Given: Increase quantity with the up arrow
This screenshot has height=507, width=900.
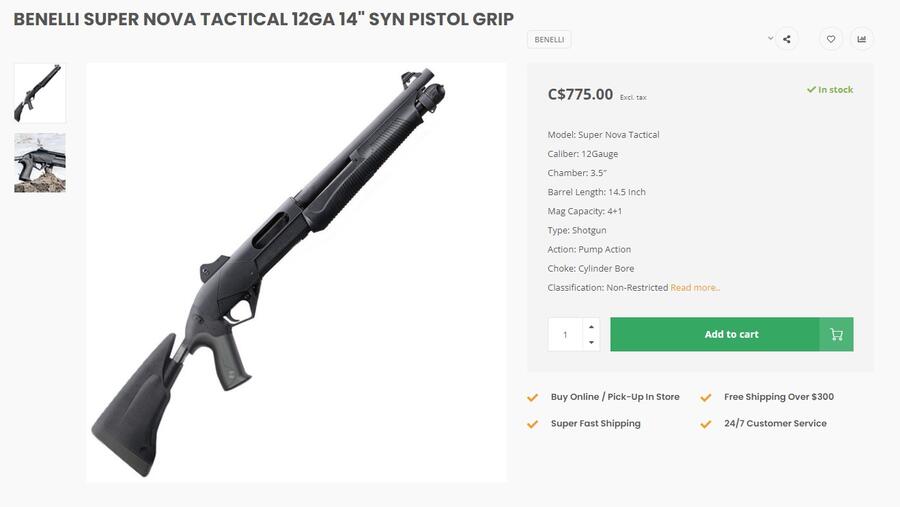Looking at the screenshot, I should 591,326.
